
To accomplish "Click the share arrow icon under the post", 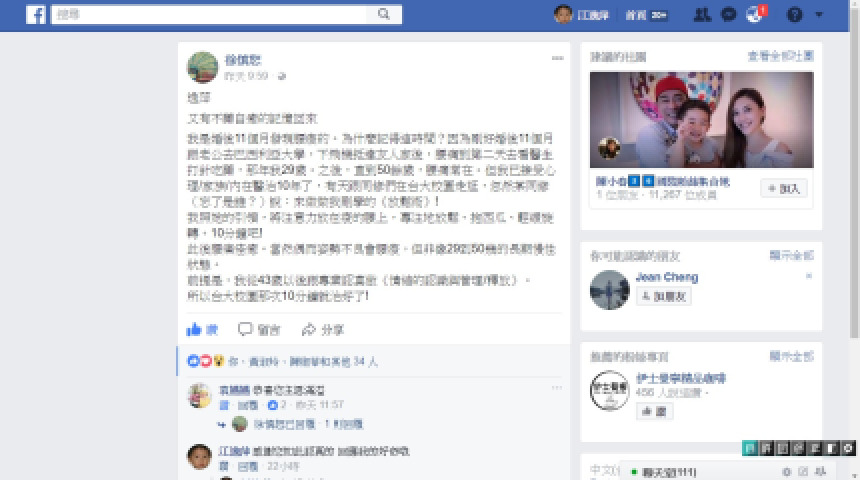I will point(309,329).
